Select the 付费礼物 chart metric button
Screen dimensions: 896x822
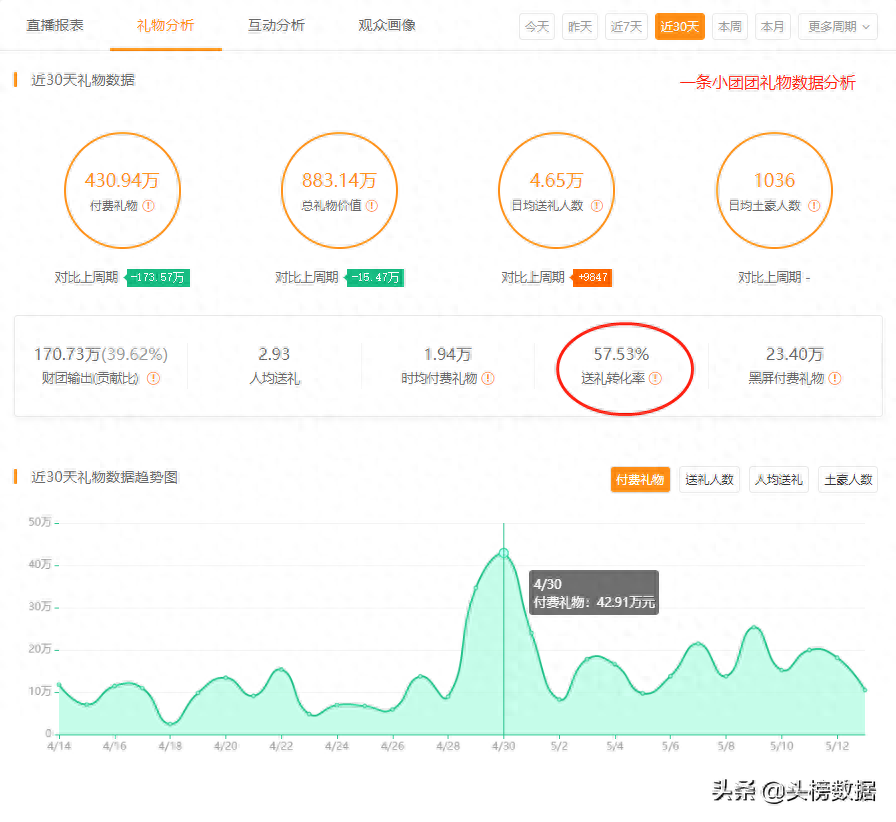click(640, 480)
